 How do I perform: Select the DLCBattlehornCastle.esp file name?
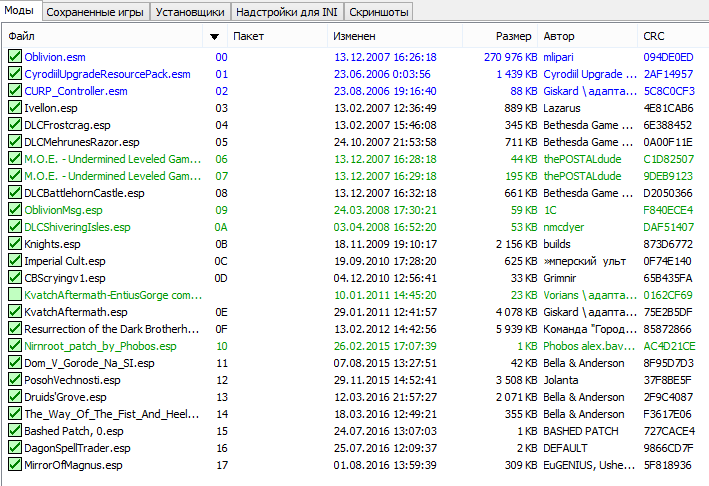pyautogui.click(x=84, y=193)
